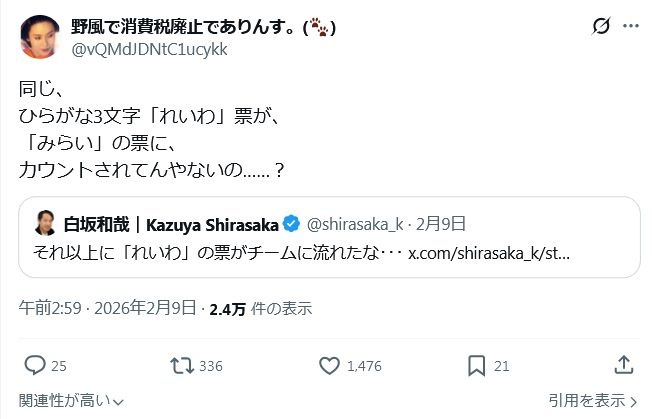Click the share upload icon
The image size is (652, 419).
tap(623, 366)
